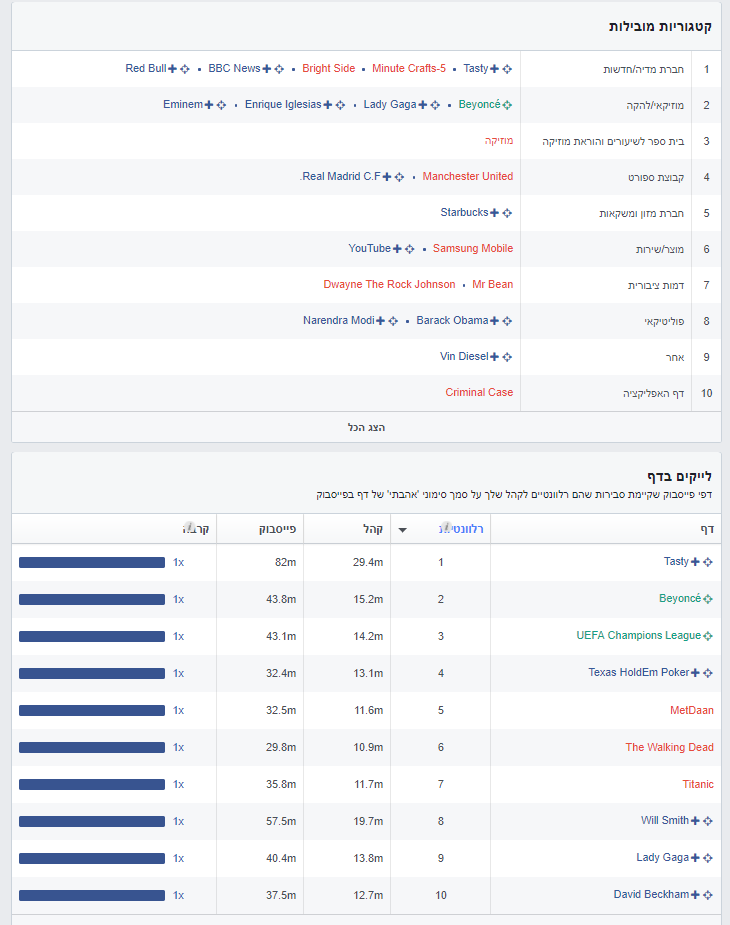Sort by the קהל column header
The image size is (730, 925).
coord(373,529)
